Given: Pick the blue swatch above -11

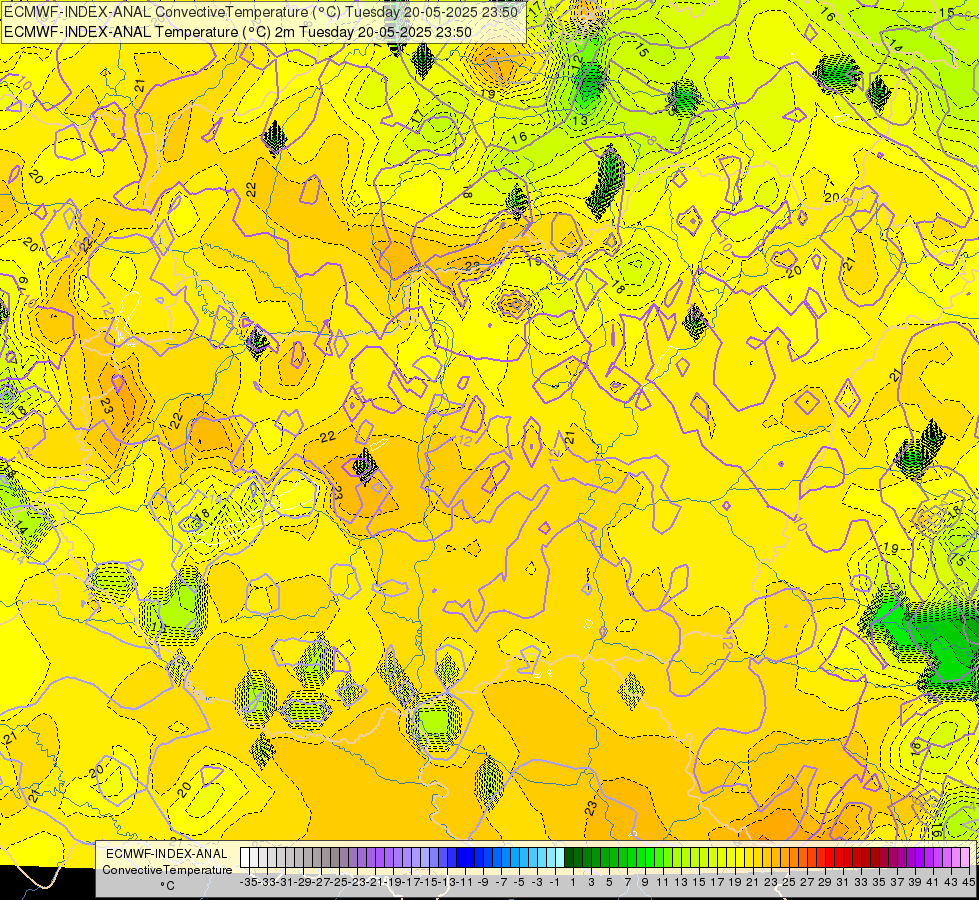Looking at the screenshot, I should click(x=461, y=857).
